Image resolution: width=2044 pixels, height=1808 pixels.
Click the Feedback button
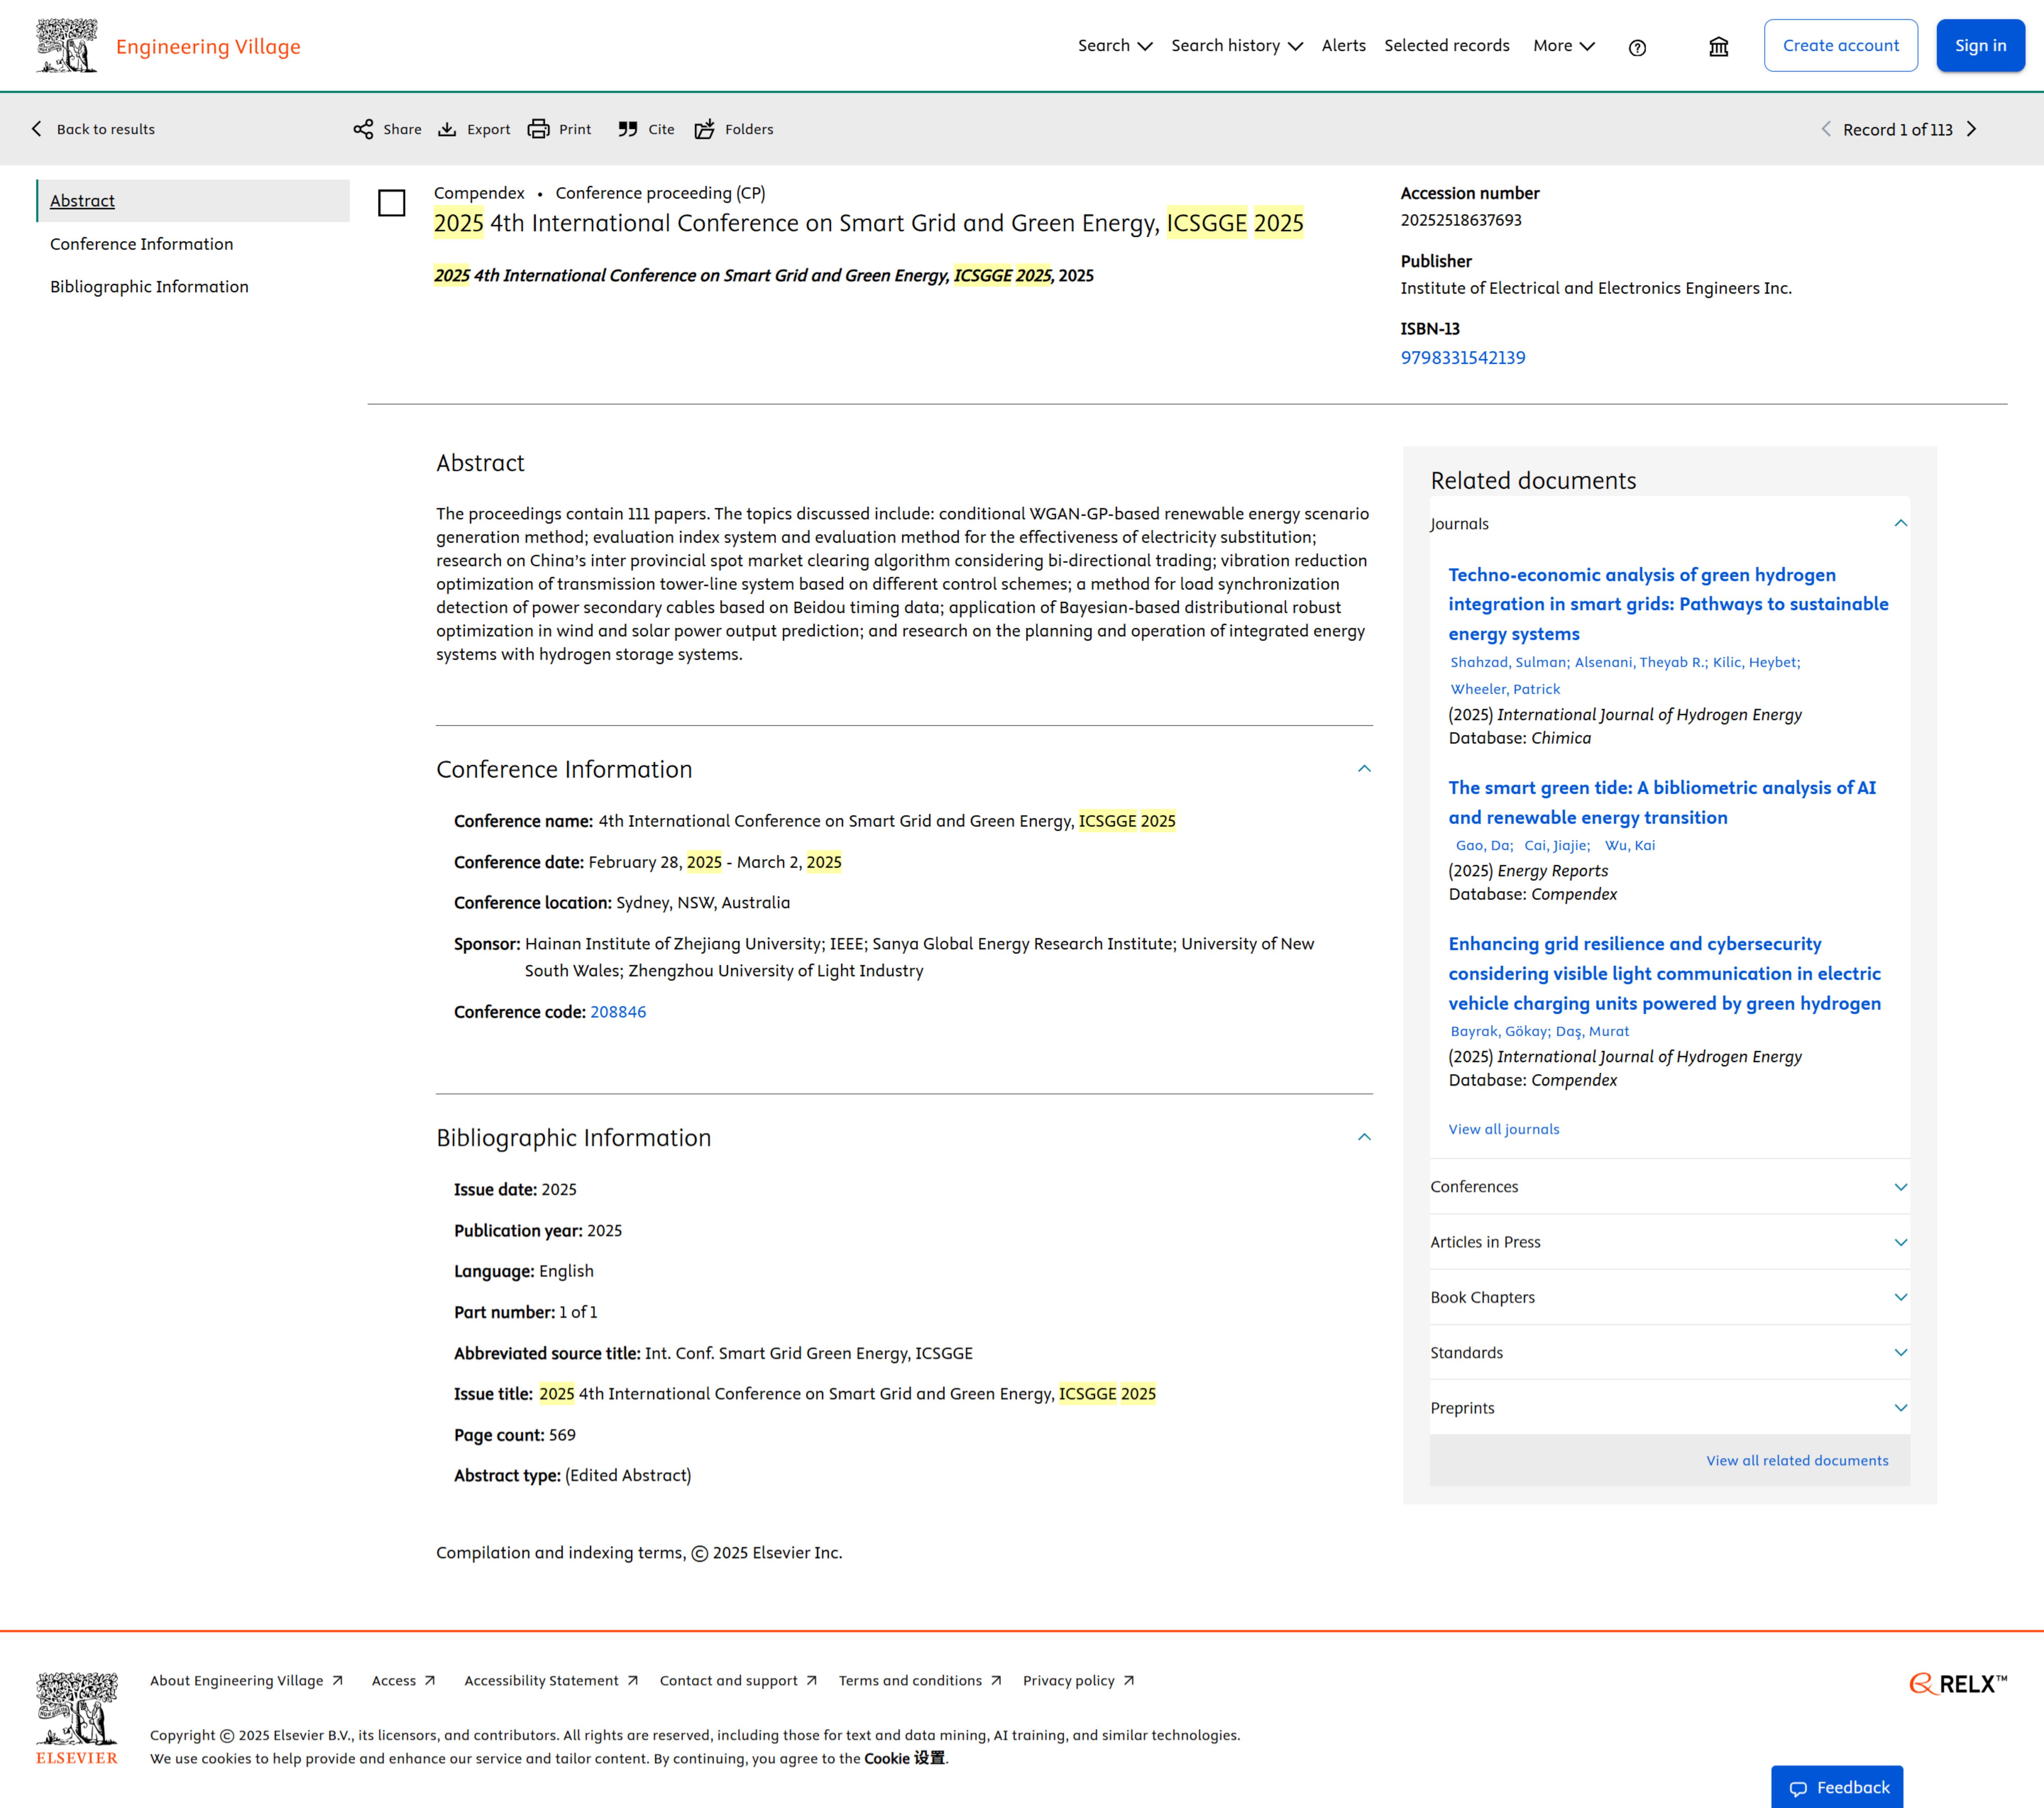pos(1837,1787)
